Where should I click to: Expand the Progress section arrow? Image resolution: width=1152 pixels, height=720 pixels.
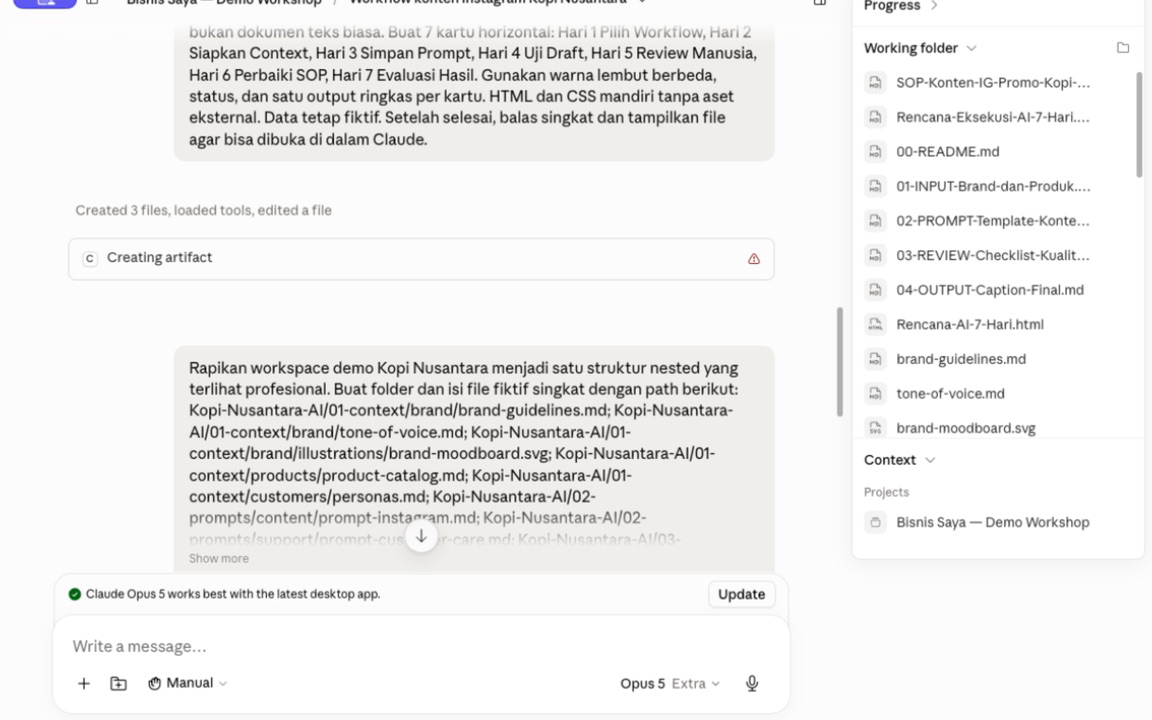(934, 6)
